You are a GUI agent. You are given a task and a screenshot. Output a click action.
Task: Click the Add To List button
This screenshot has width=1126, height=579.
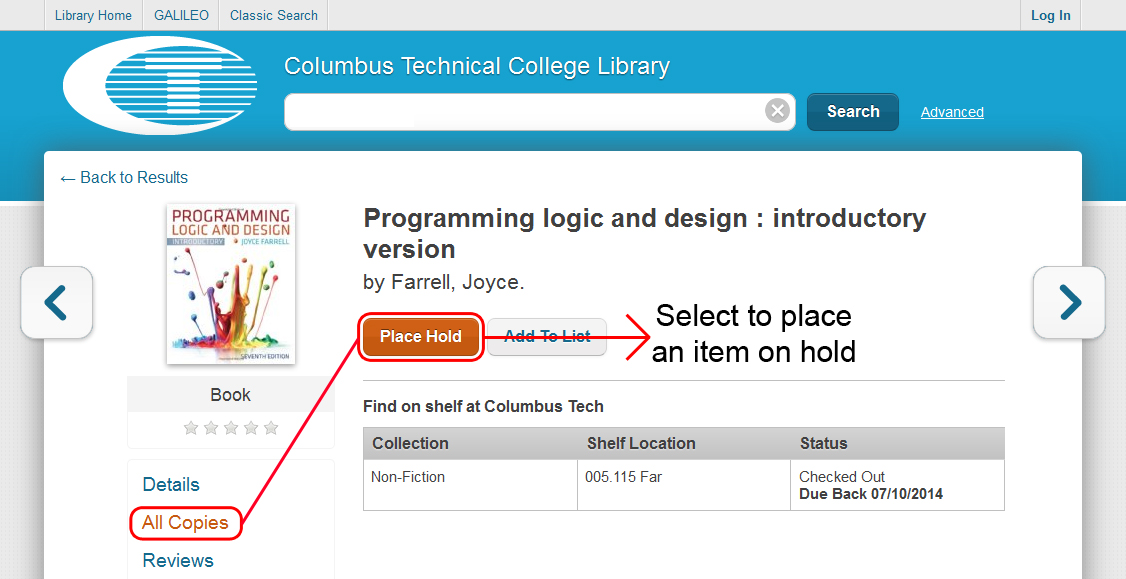point(547,336)
